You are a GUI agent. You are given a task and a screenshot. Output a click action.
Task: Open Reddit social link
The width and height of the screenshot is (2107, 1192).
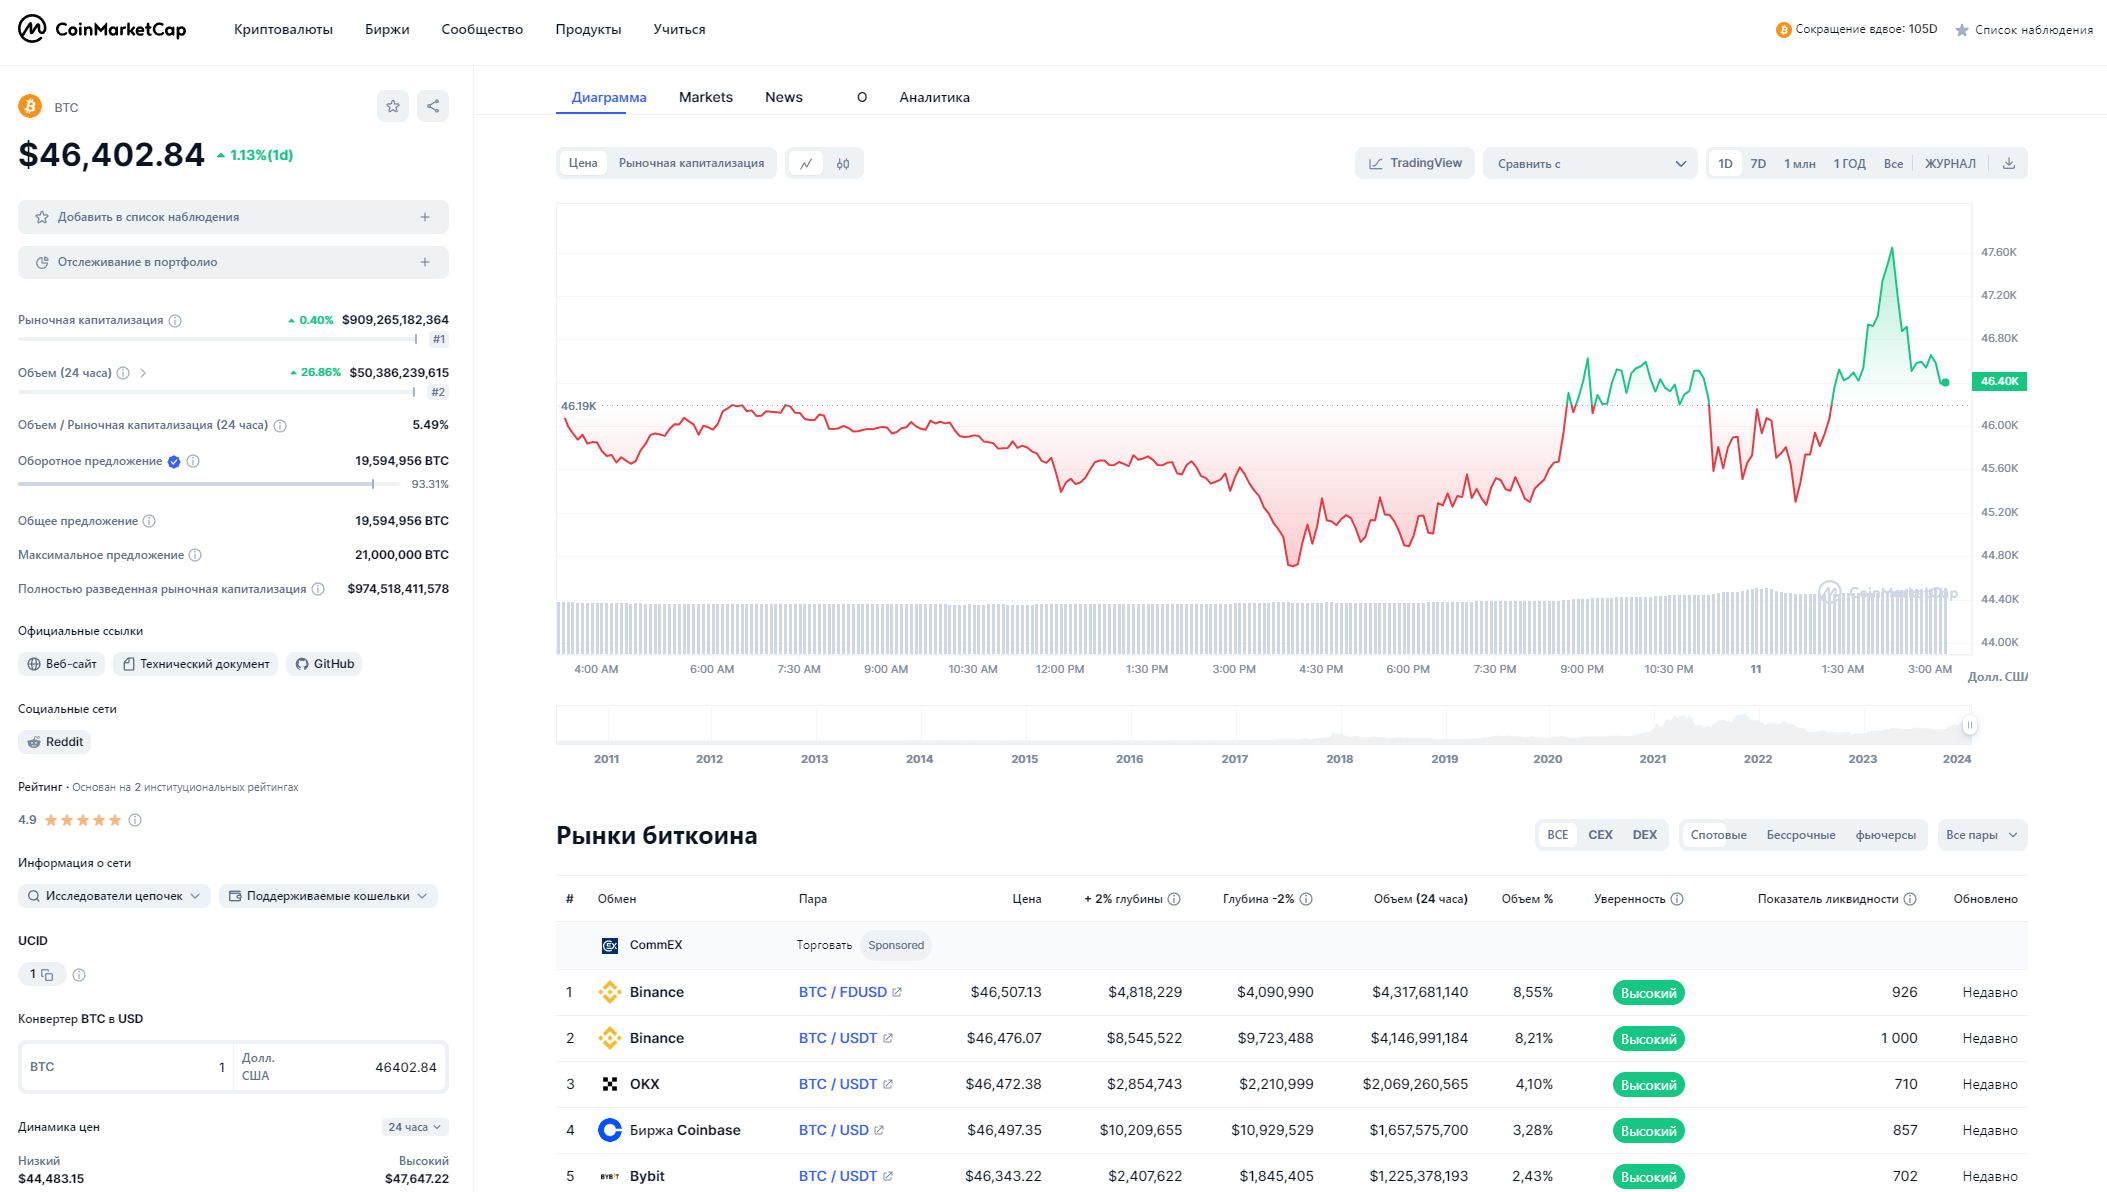pyautogui.click(x=54, y=742)
